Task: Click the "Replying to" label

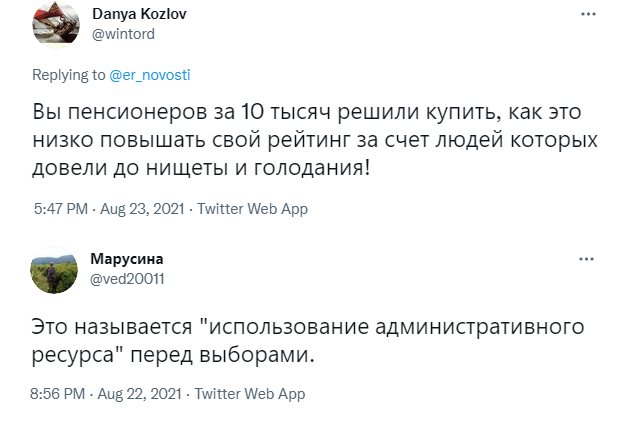Action: pos(68,75)
